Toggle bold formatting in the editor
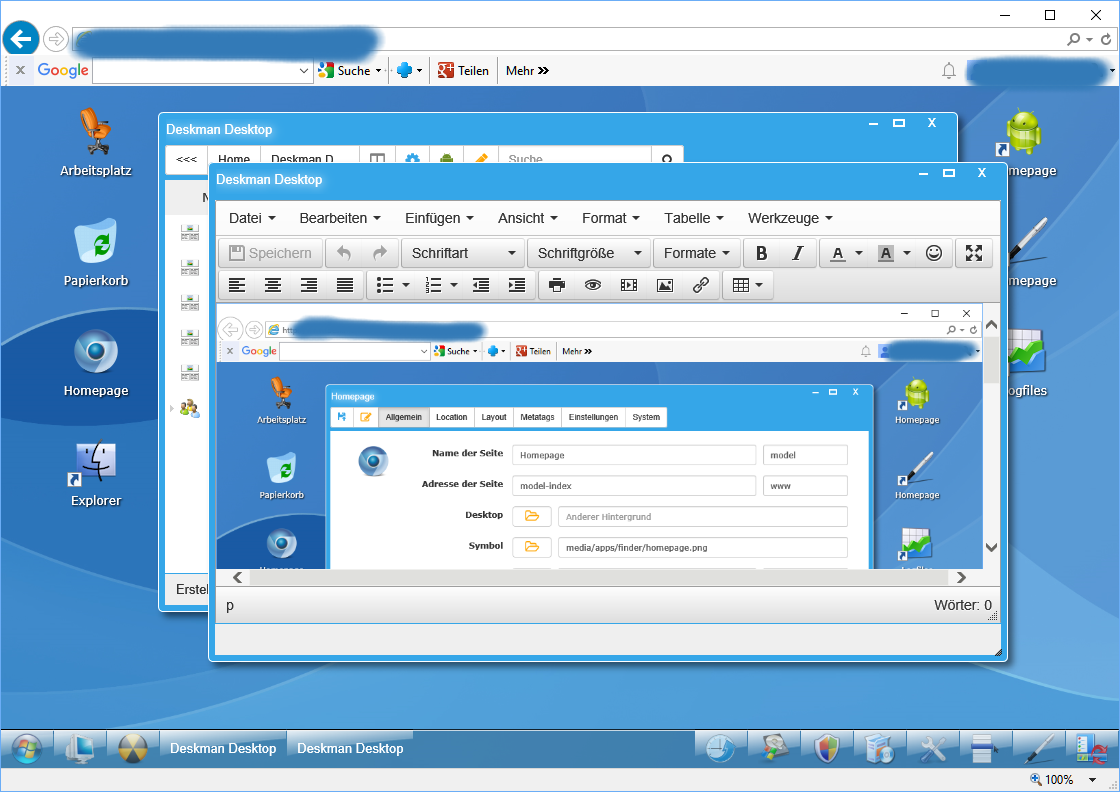The image size is (1120, 792). point(761,253)
